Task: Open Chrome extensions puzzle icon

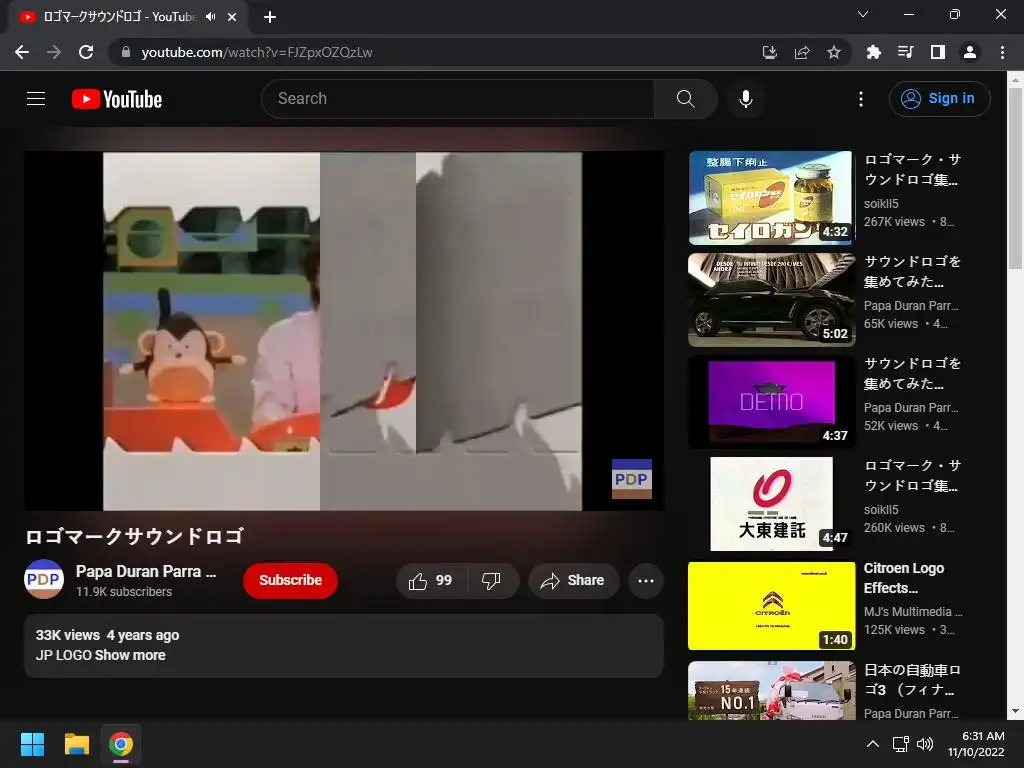Action: click(873, 52)
